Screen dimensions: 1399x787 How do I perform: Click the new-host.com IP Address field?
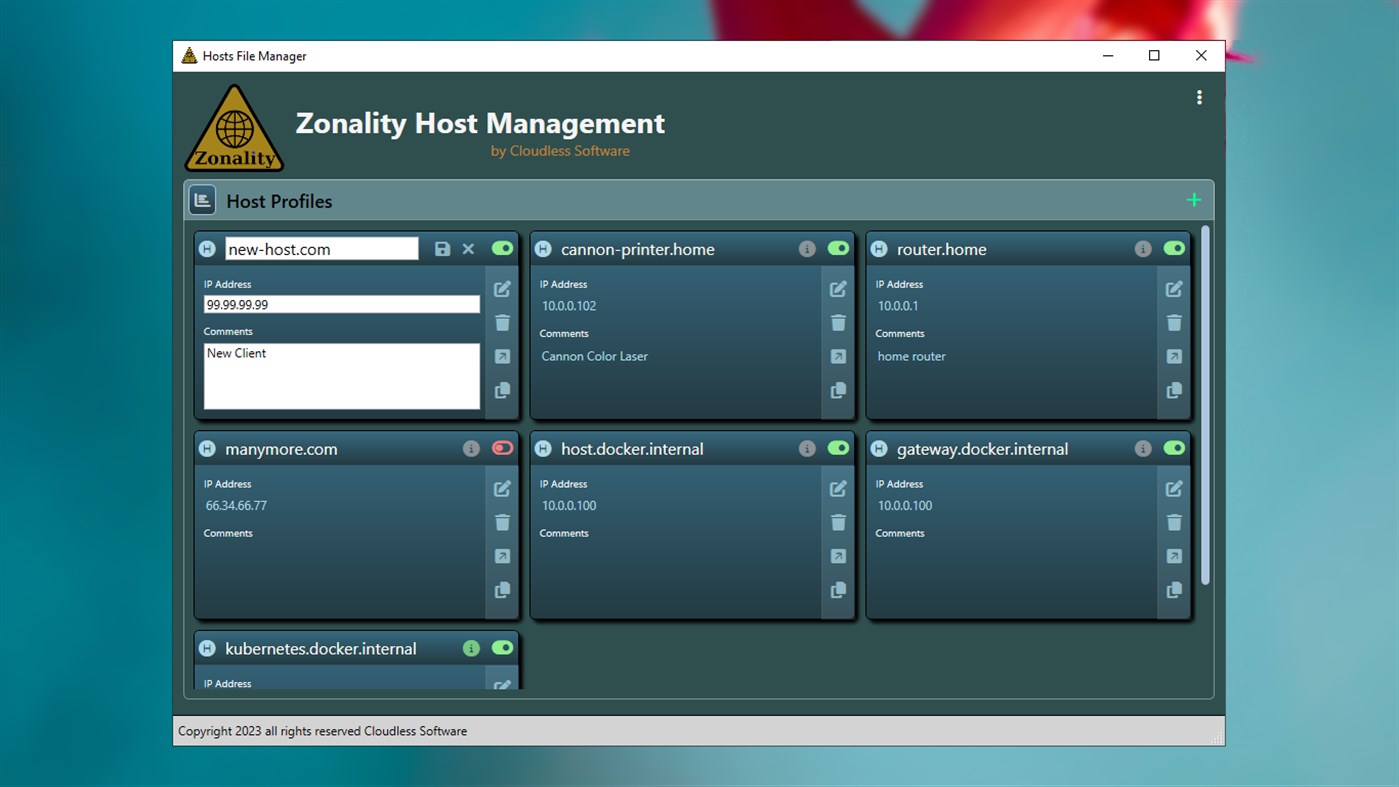coord(341,305)
